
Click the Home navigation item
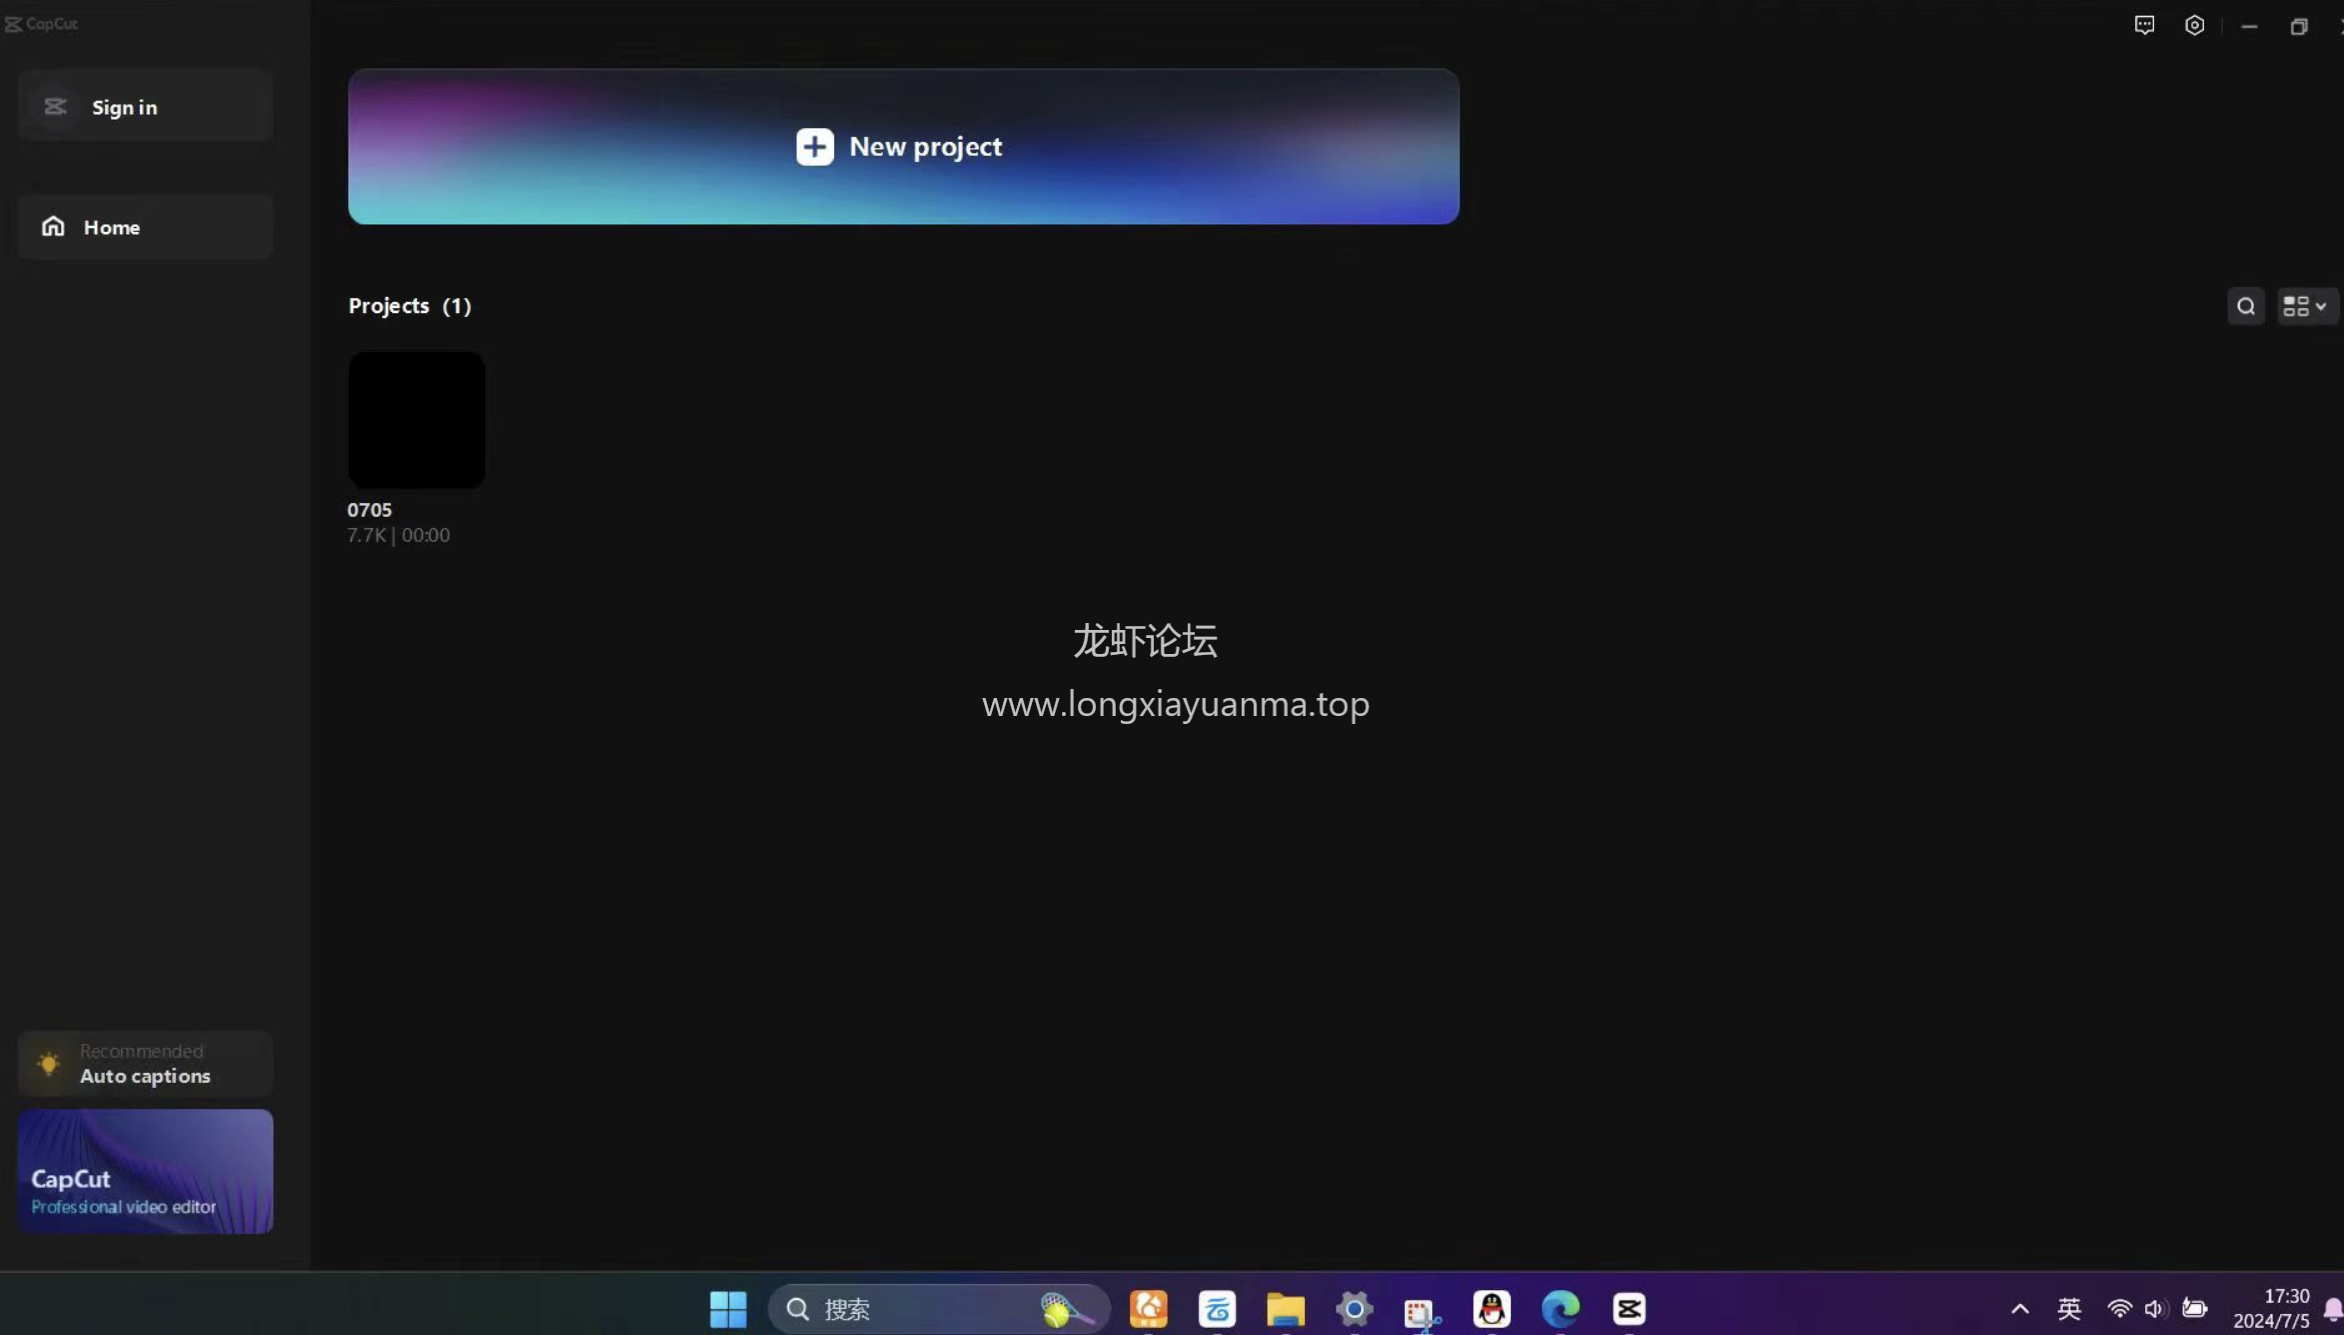coord(145,225)
